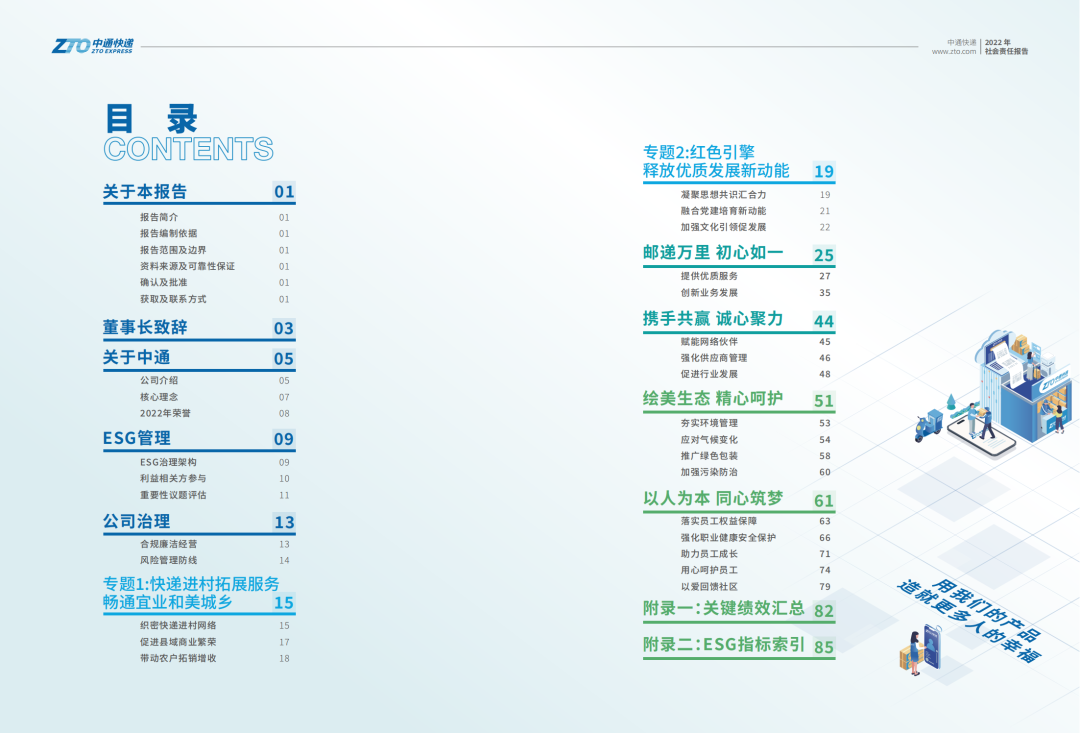The image size is (1080, 733).
Task: Select the 资料来源及可靠性保证 entry
Action: 187,266
